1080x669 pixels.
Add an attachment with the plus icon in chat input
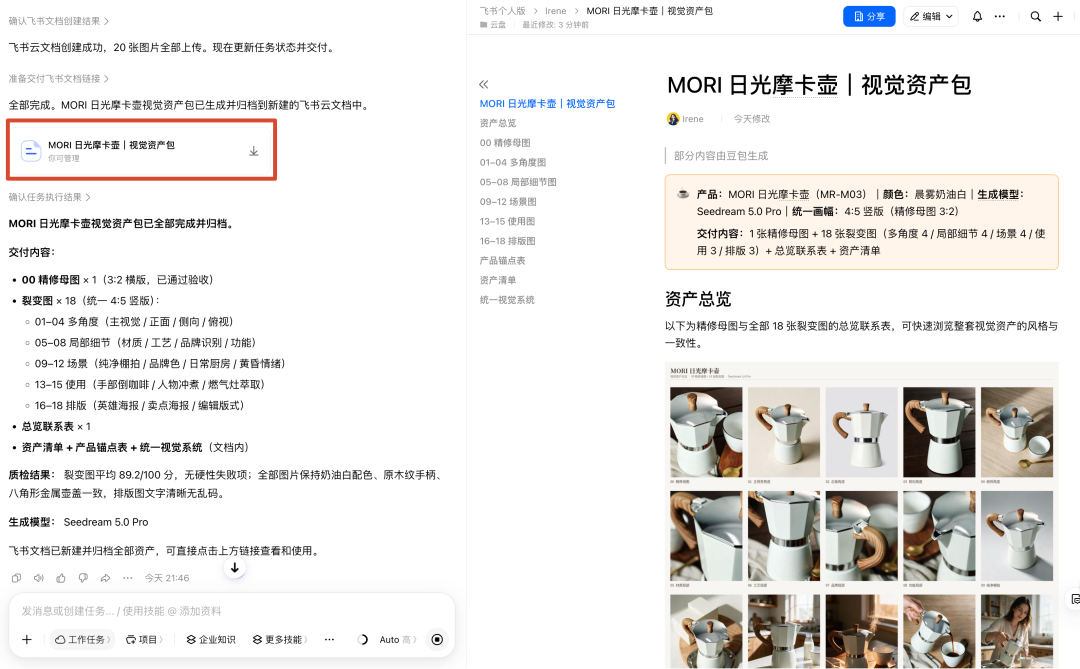[x=27, y=639]
